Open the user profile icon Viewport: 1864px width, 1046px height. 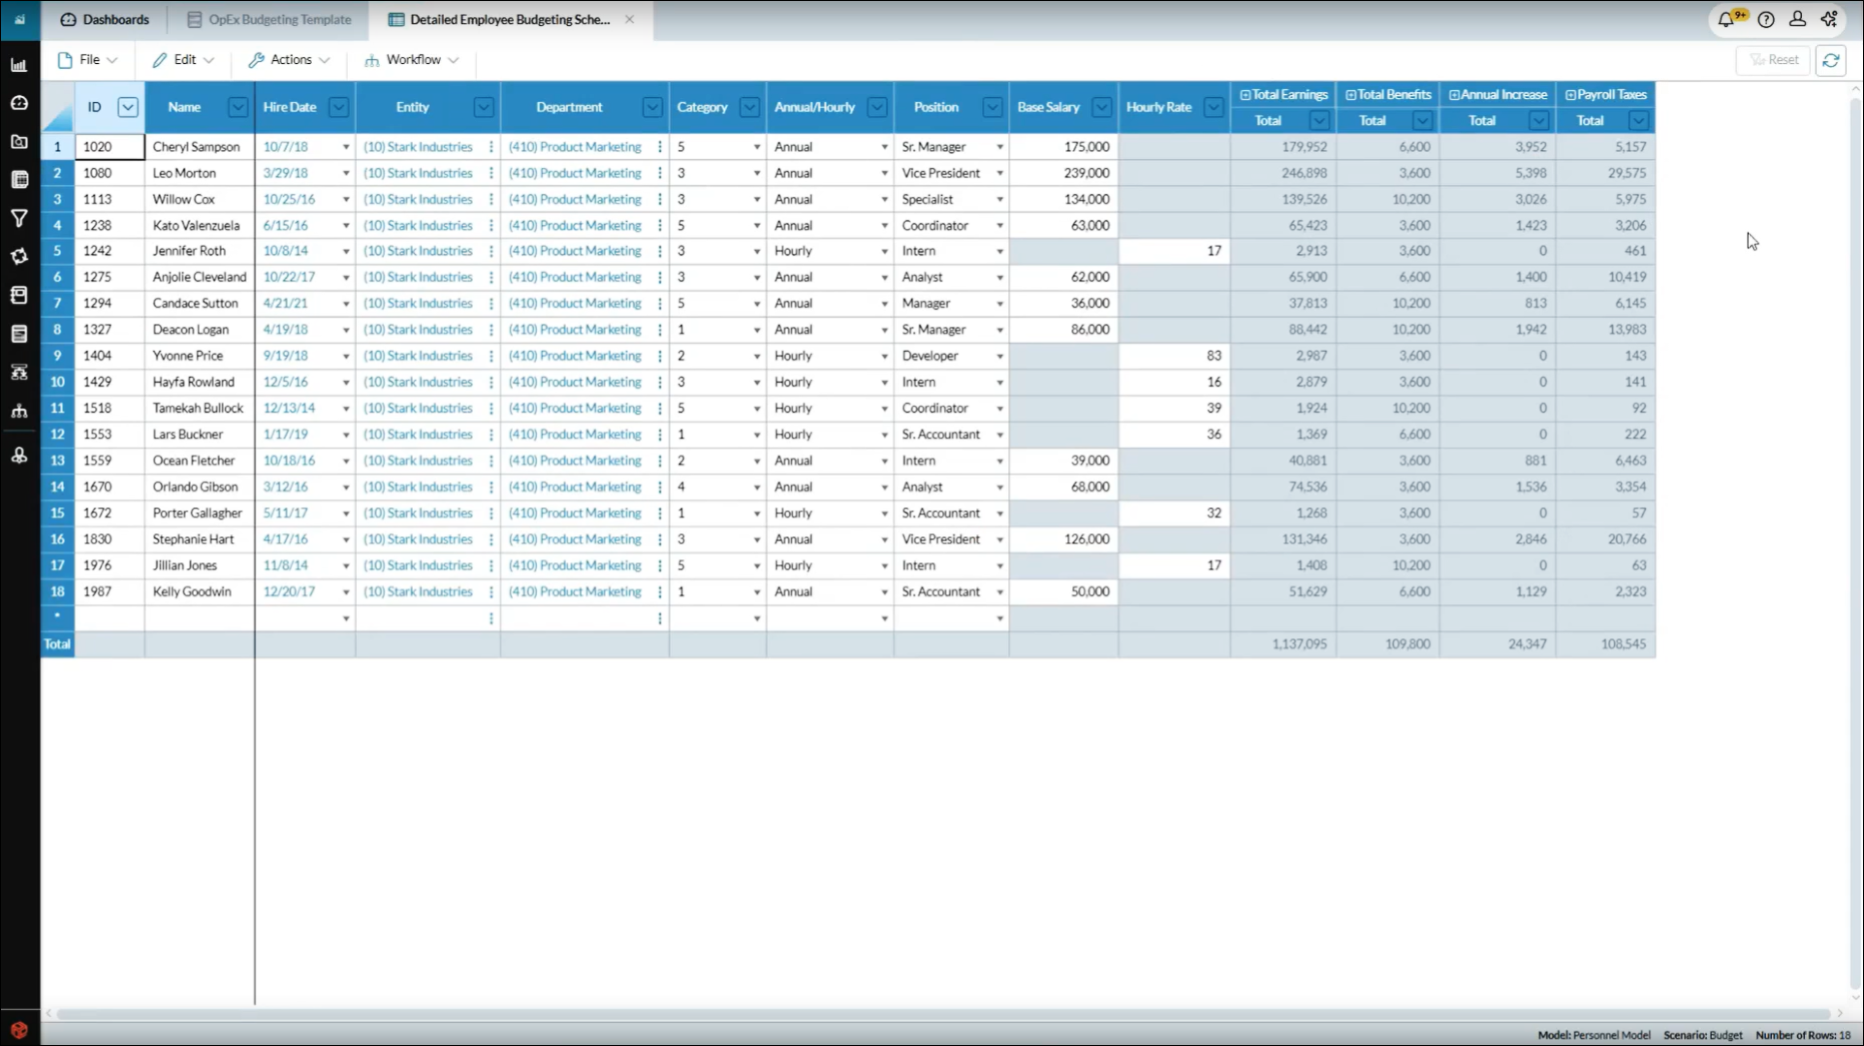tap(1797, 19)
